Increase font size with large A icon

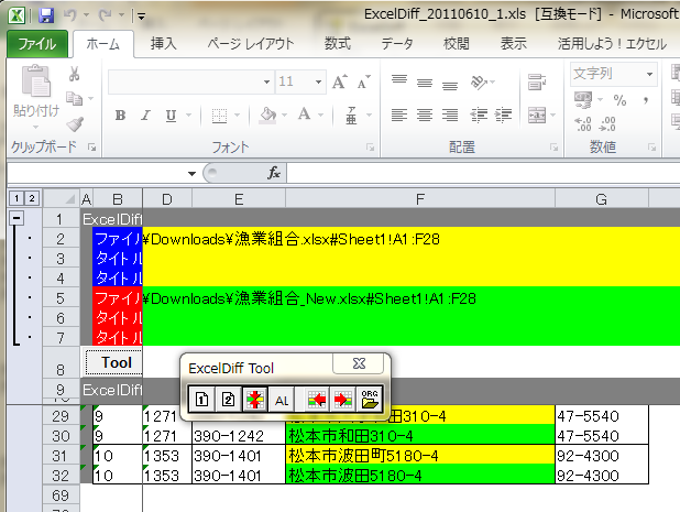340,82
